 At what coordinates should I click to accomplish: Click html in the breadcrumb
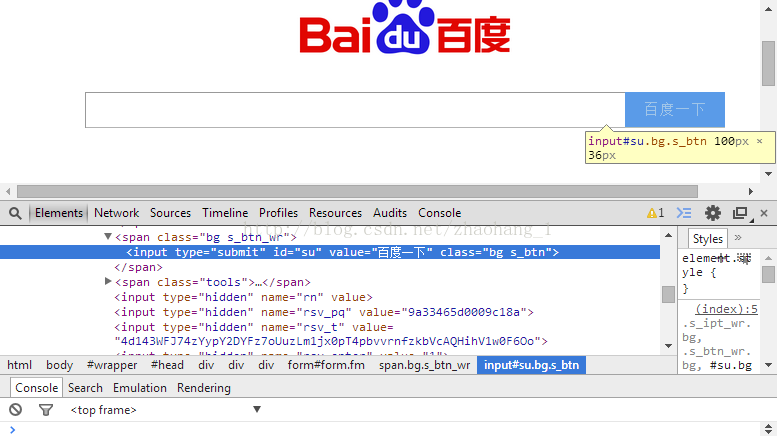point(19,365)
